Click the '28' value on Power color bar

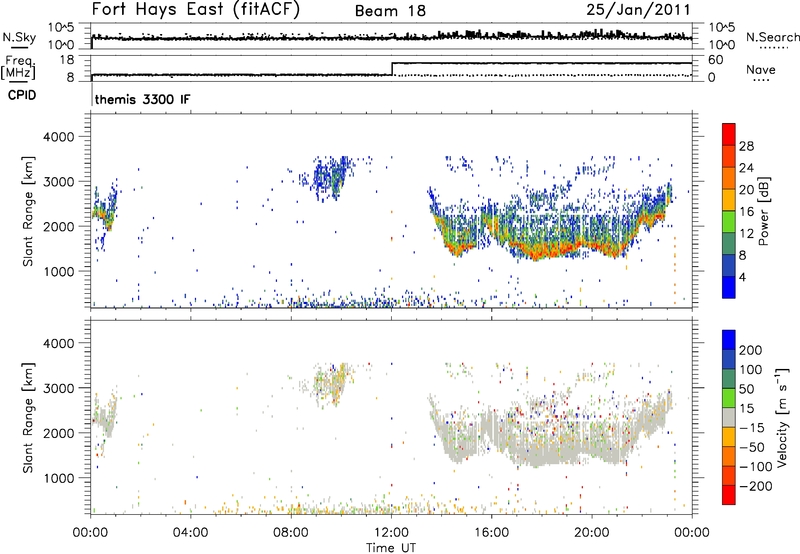746,146
